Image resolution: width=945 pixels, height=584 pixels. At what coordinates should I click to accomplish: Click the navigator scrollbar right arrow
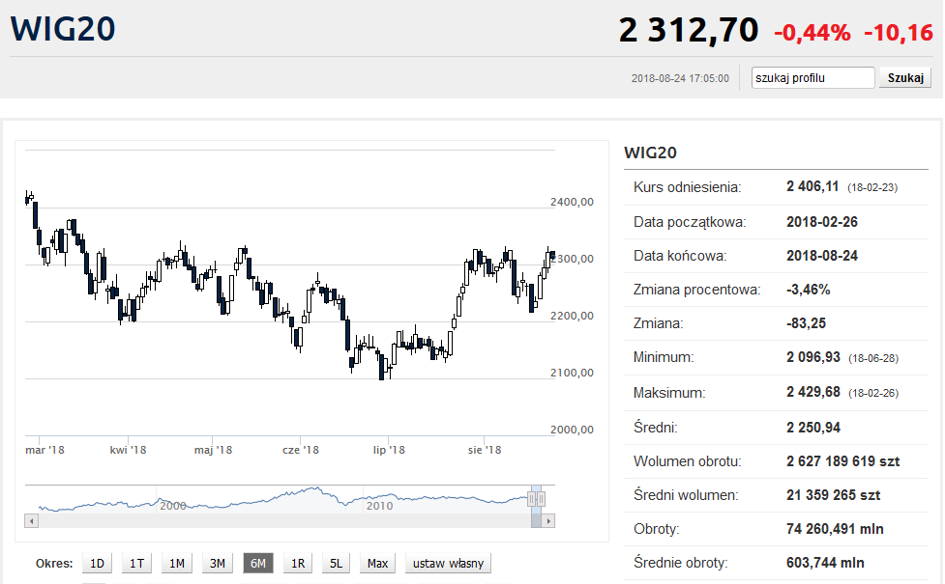pos(548,521)
